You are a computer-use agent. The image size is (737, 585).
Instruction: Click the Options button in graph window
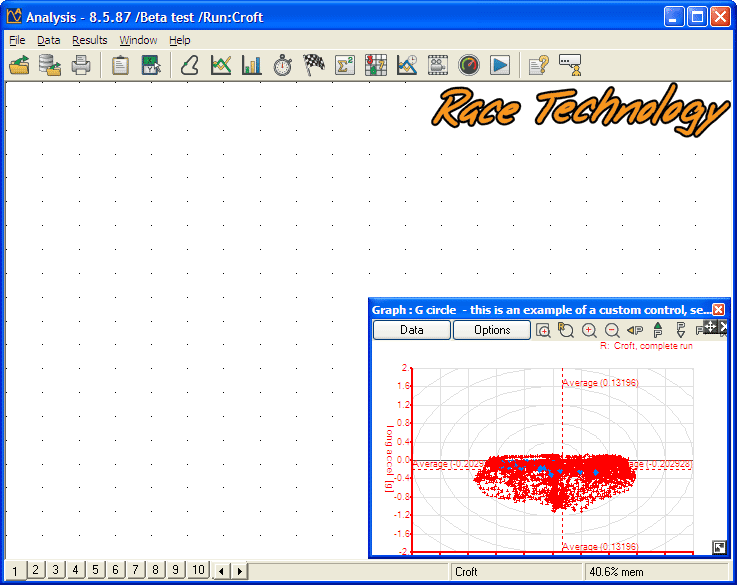coord(492,330)
